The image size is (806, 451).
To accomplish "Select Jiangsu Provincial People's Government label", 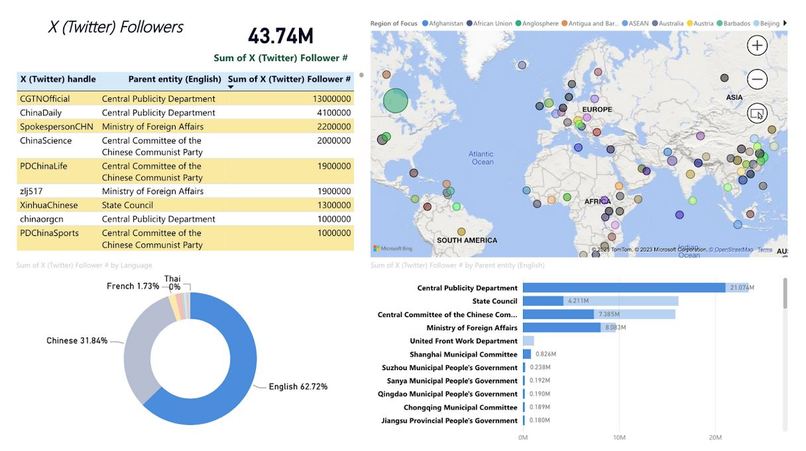I will (449, 420).
